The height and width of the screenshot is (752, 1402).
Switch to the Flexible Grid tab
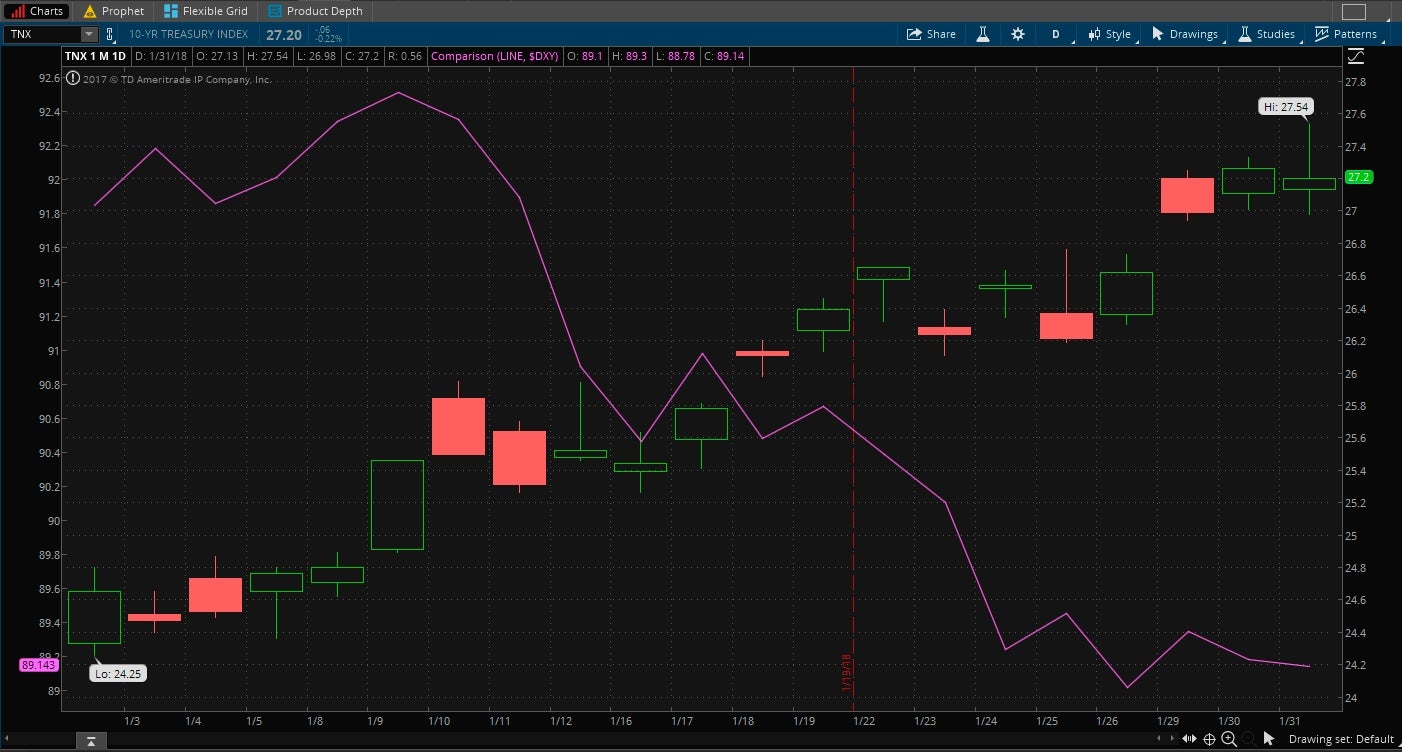click(208, 11)
